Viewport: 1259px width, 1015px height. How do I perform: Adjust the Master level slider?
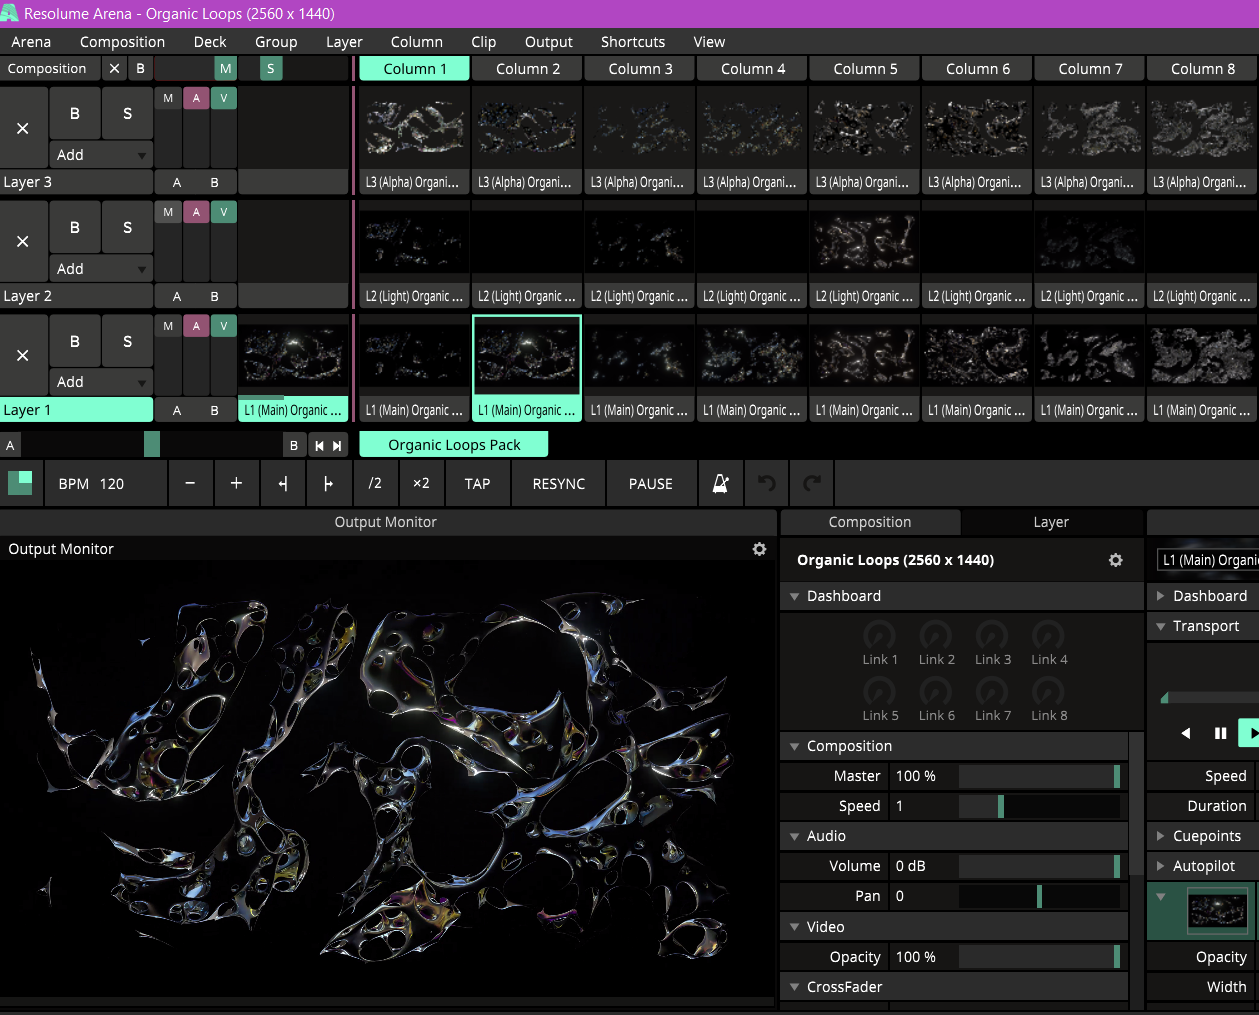click(1039, 776)
